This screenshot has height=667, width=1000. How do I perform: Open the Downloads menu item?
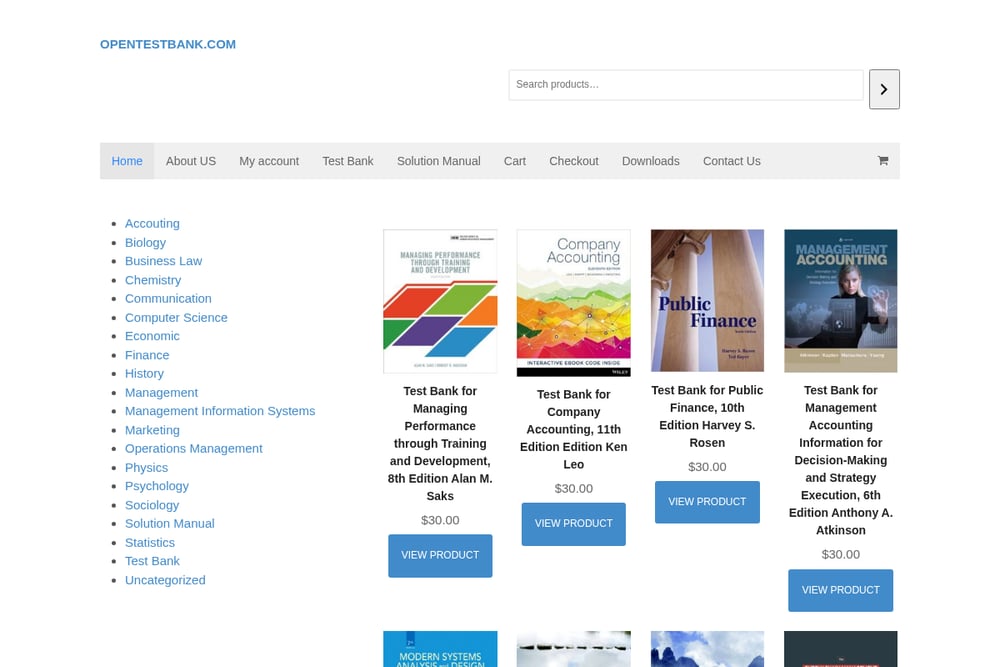651,161
